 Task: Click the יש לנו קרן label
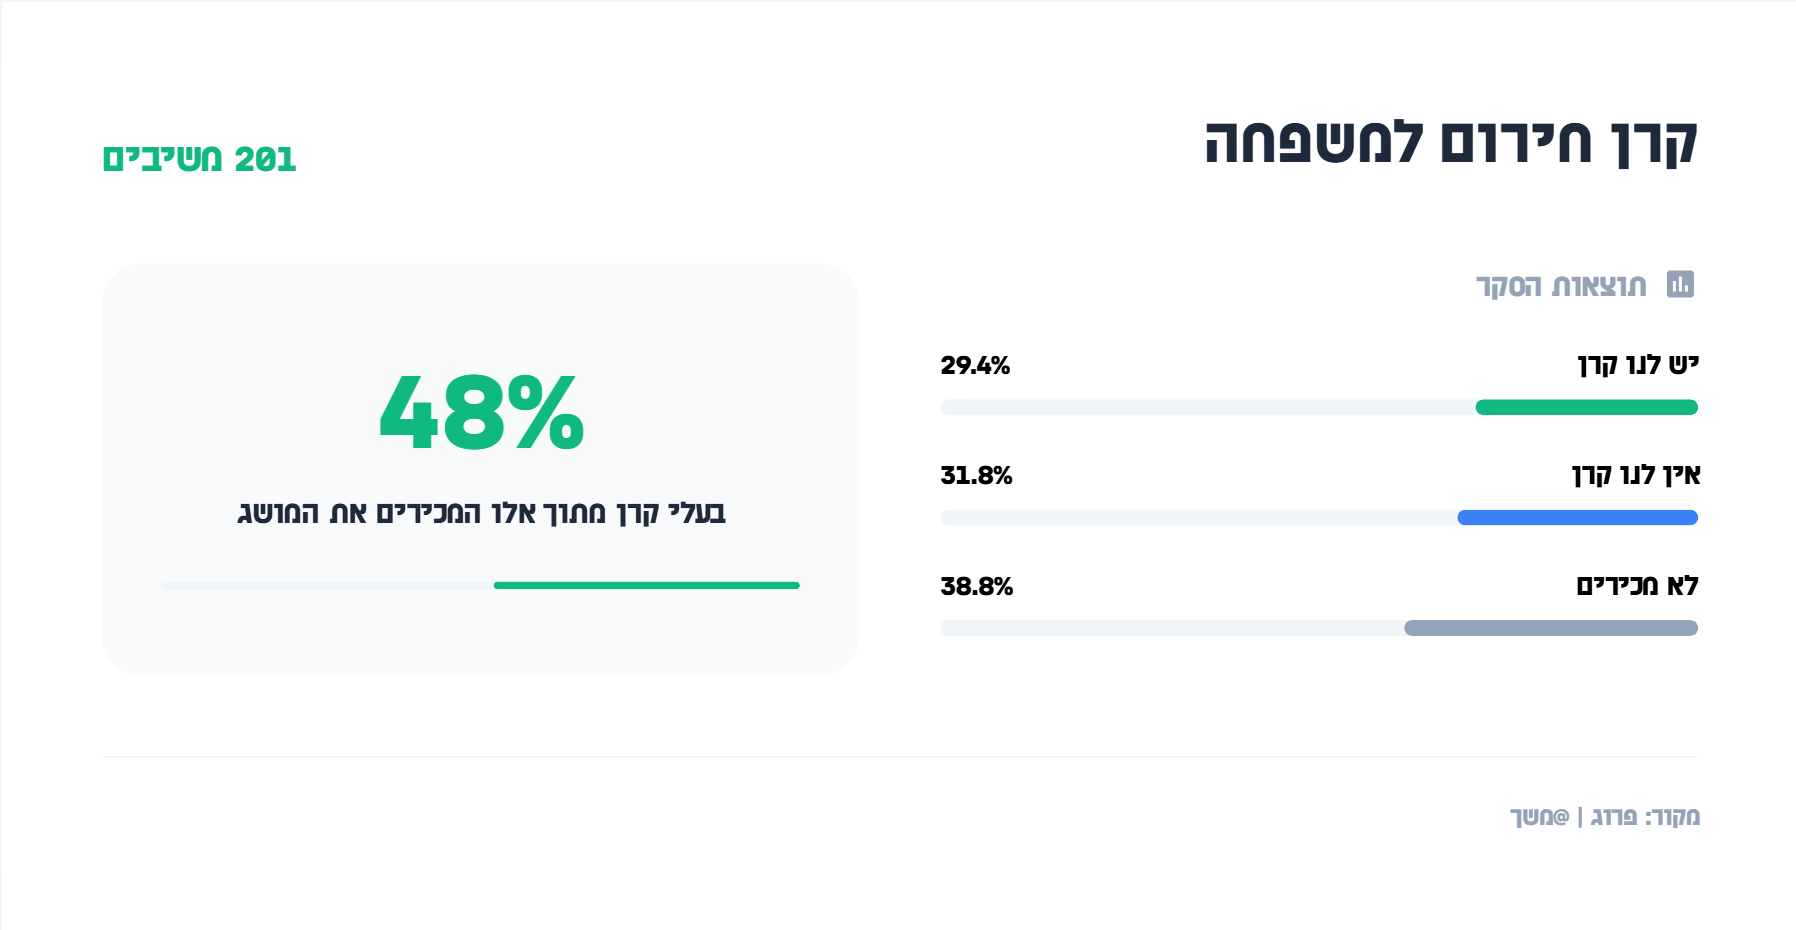pos(1638,365)
